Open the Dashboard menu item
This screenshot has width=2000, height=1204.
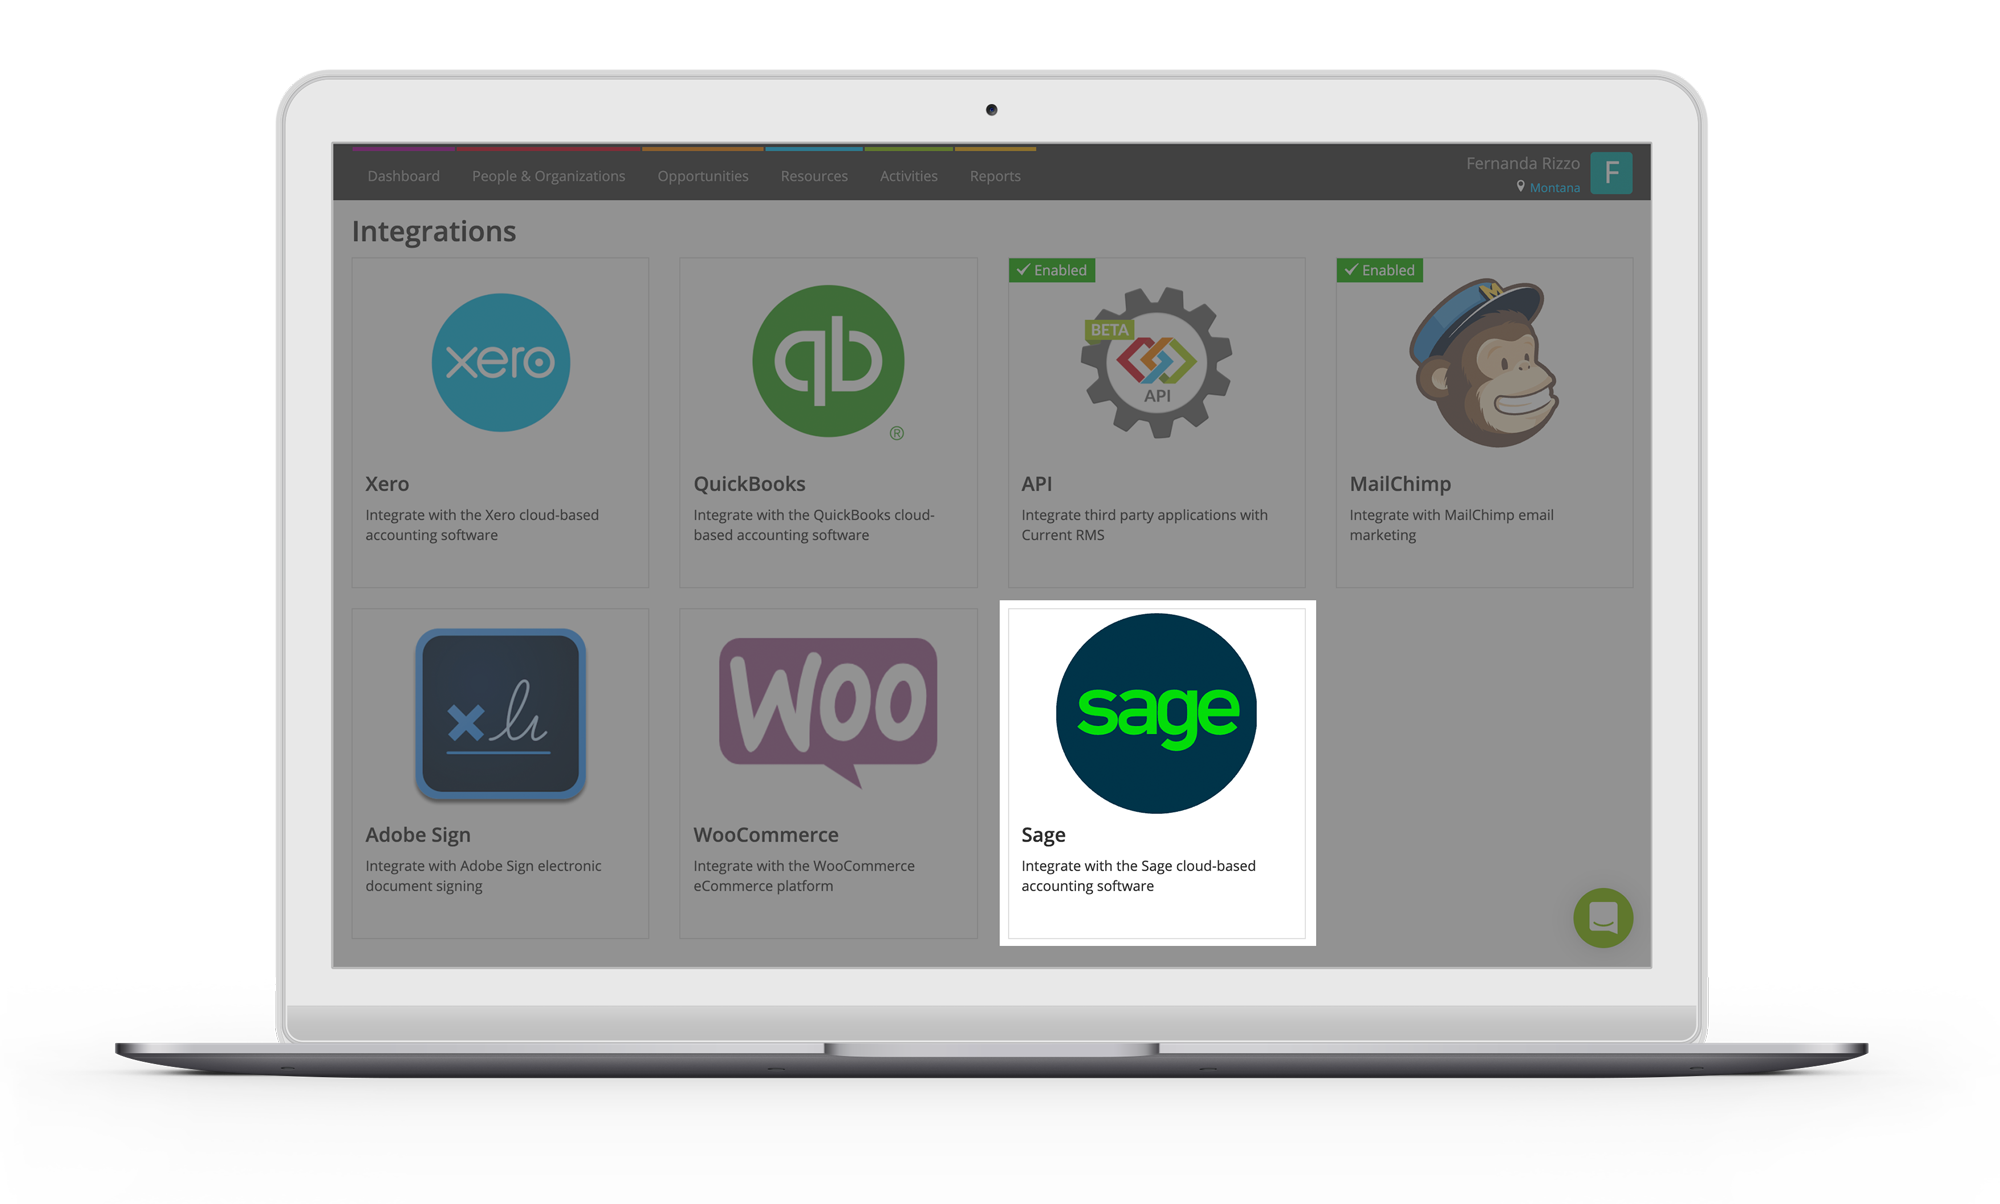coord(400,176)
